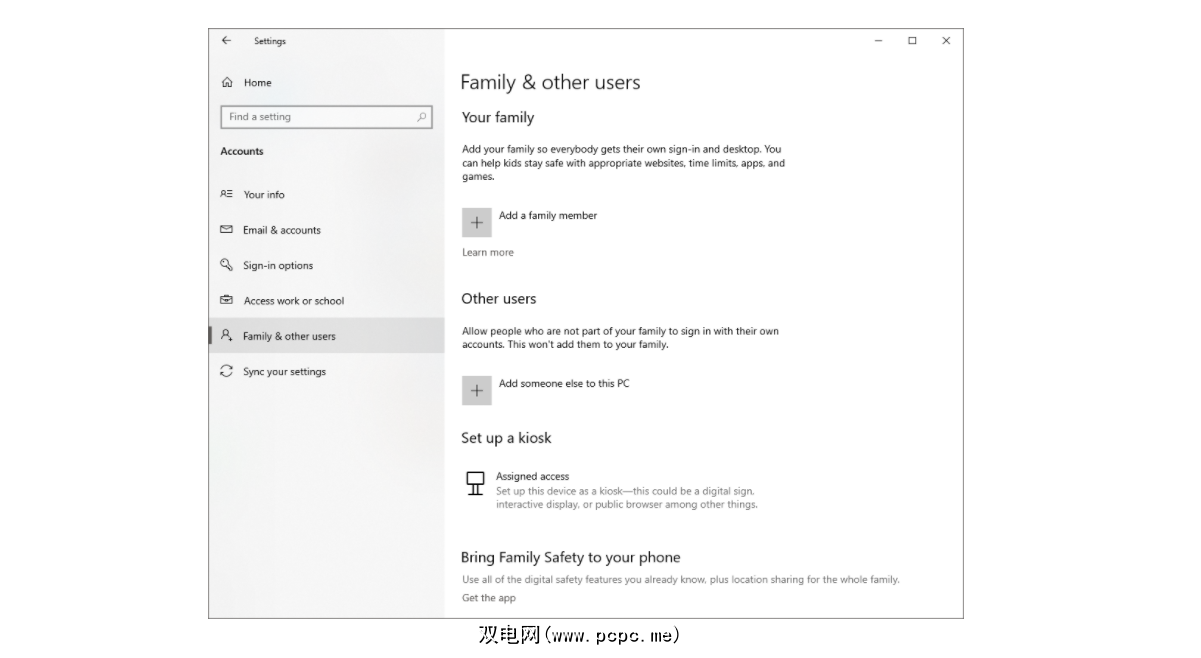The width and height of the screenshot is (1201, 658).
Task: Open the Learn more link
Action: pyautogui.click(x=488, y=253)
